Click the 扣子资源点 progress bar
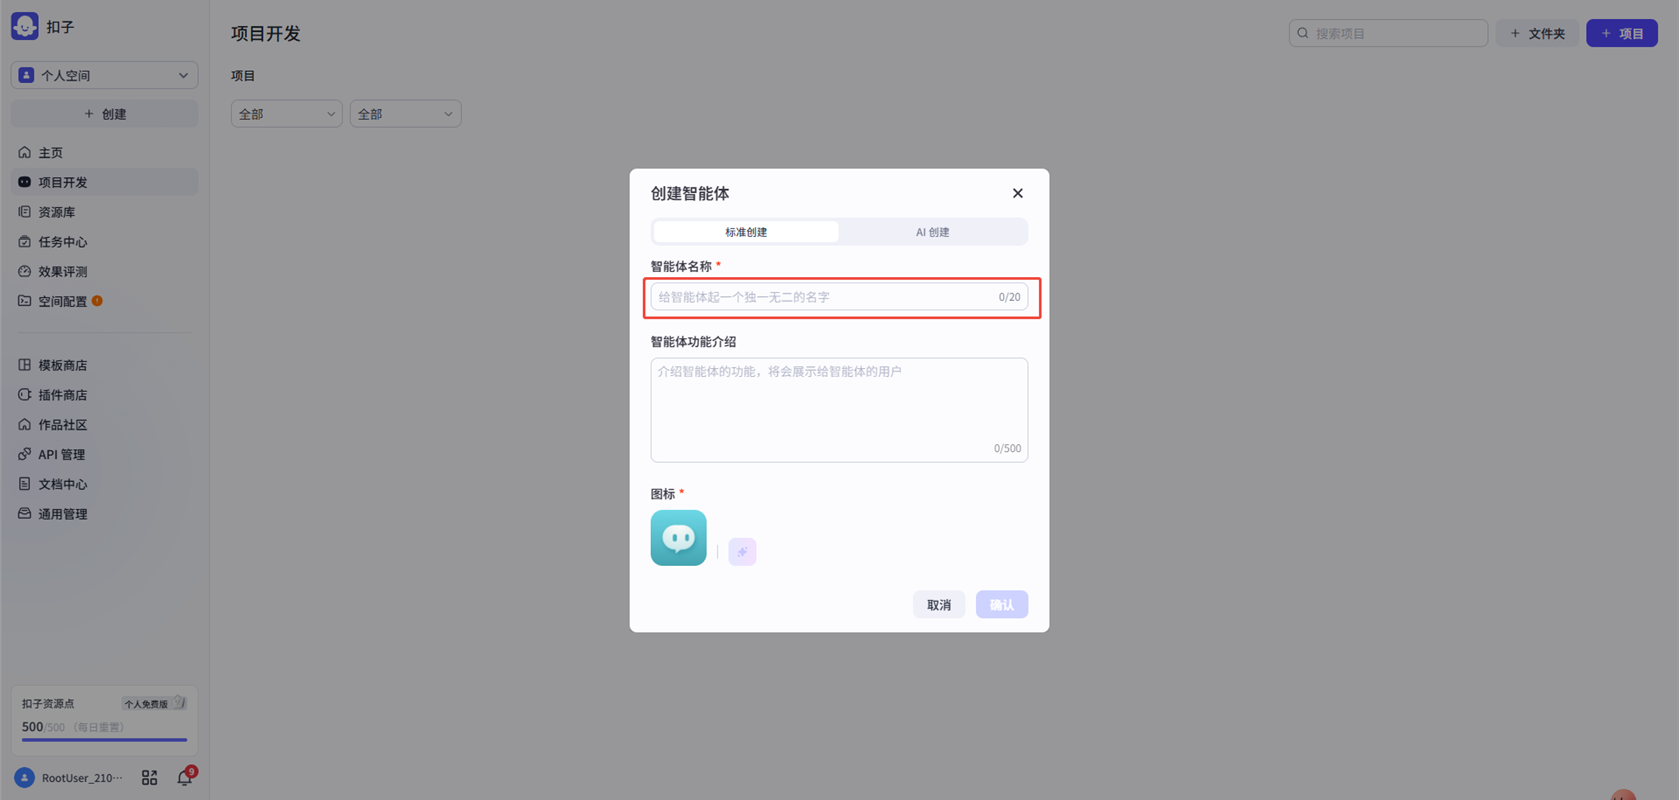Viewport: 1680px width, 800px height. pyautogui.click(x=105, y=740)
